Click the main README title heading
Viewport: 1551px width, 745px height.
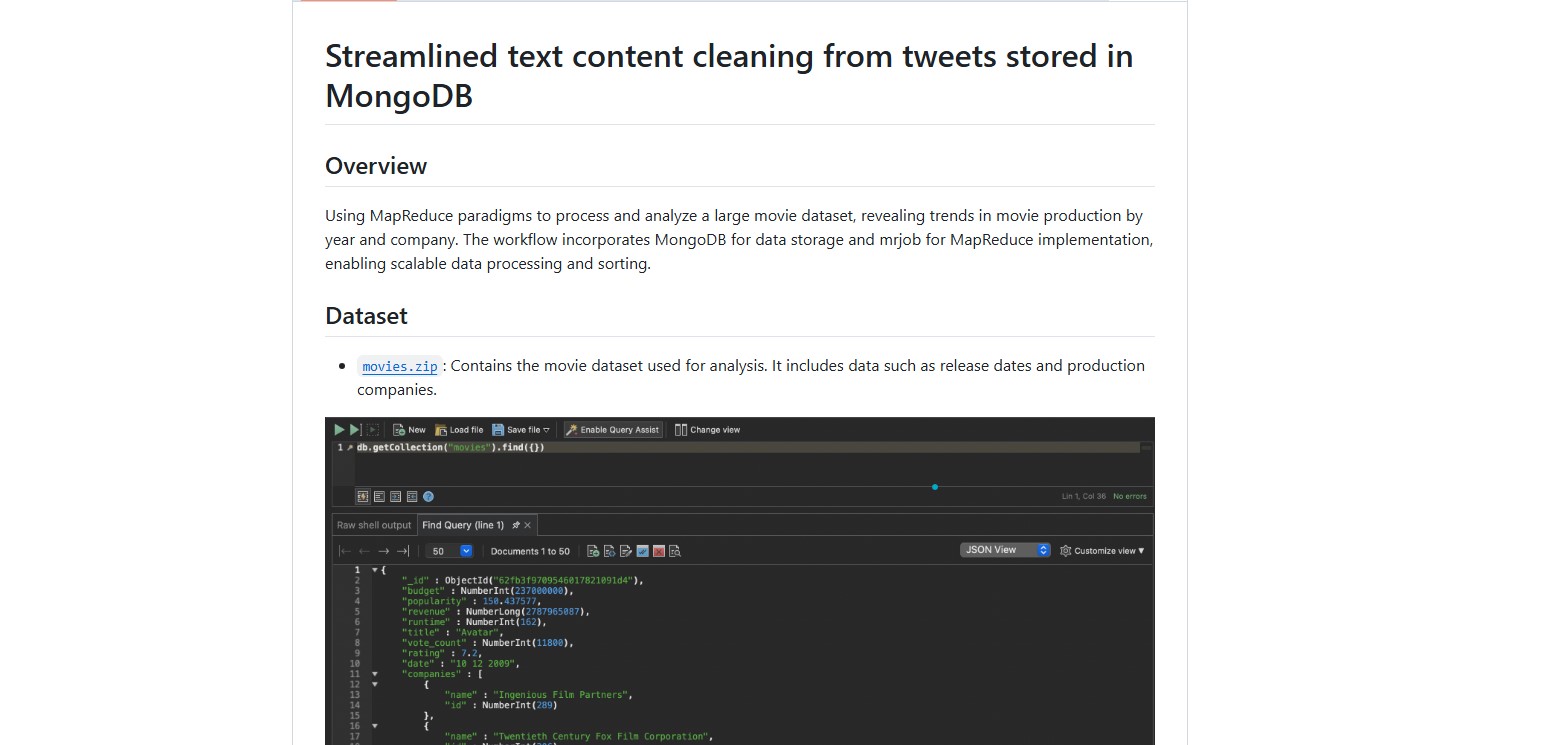coord(729,76)
